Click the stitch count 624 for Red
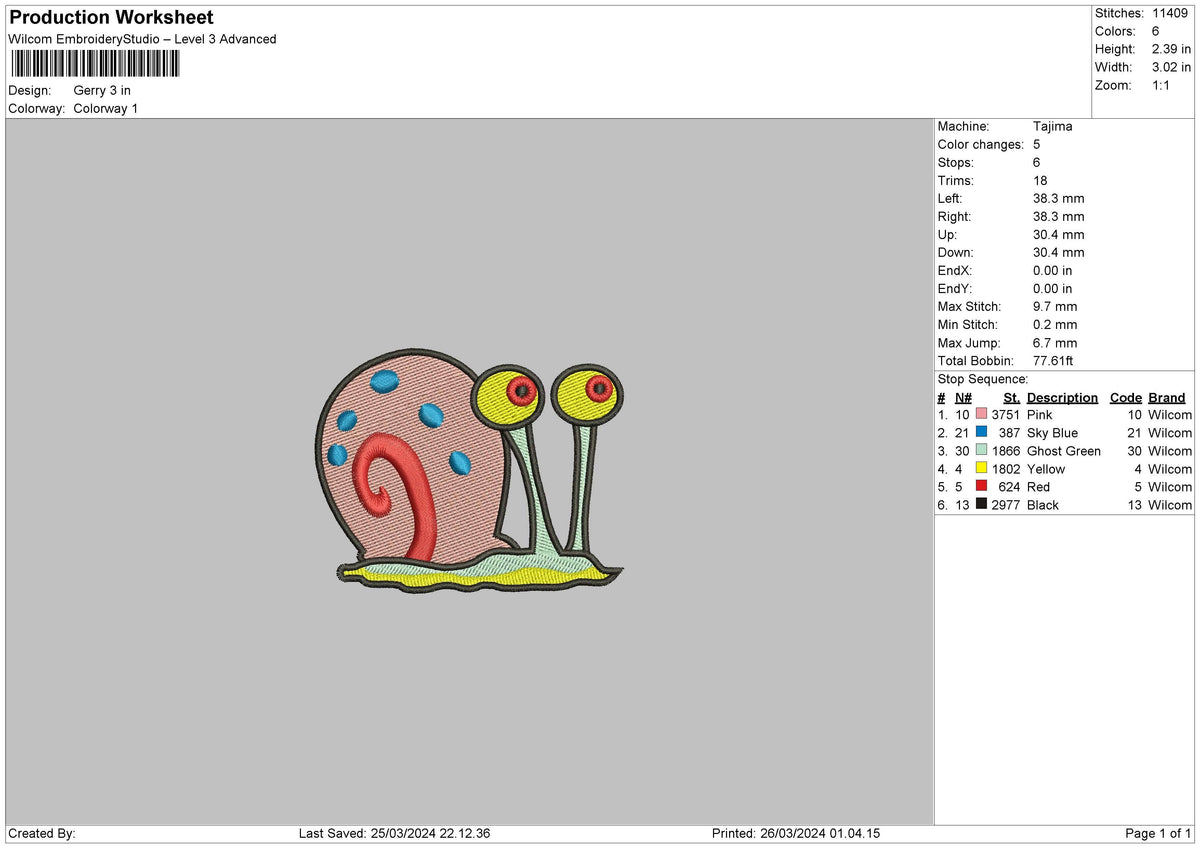The height and width of the screenshot is (848, 1200). pos(1010,486)
